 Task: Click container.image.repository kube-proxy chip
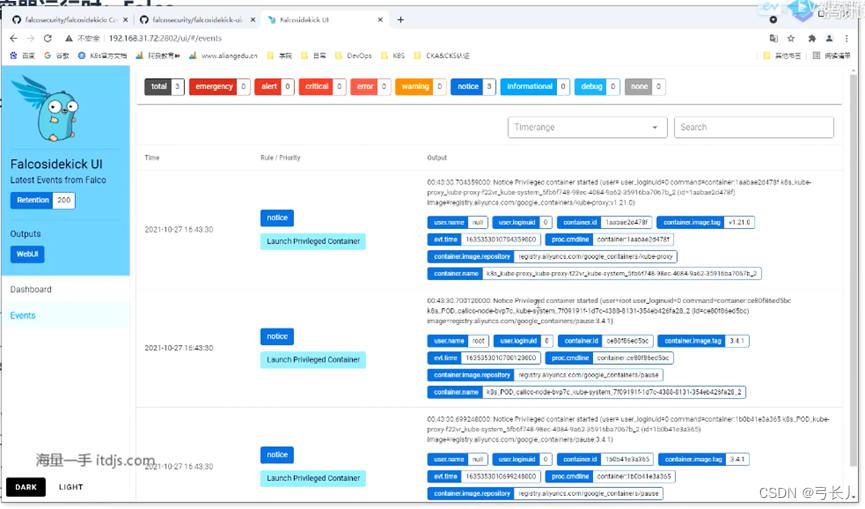click(x=552, y=256)
